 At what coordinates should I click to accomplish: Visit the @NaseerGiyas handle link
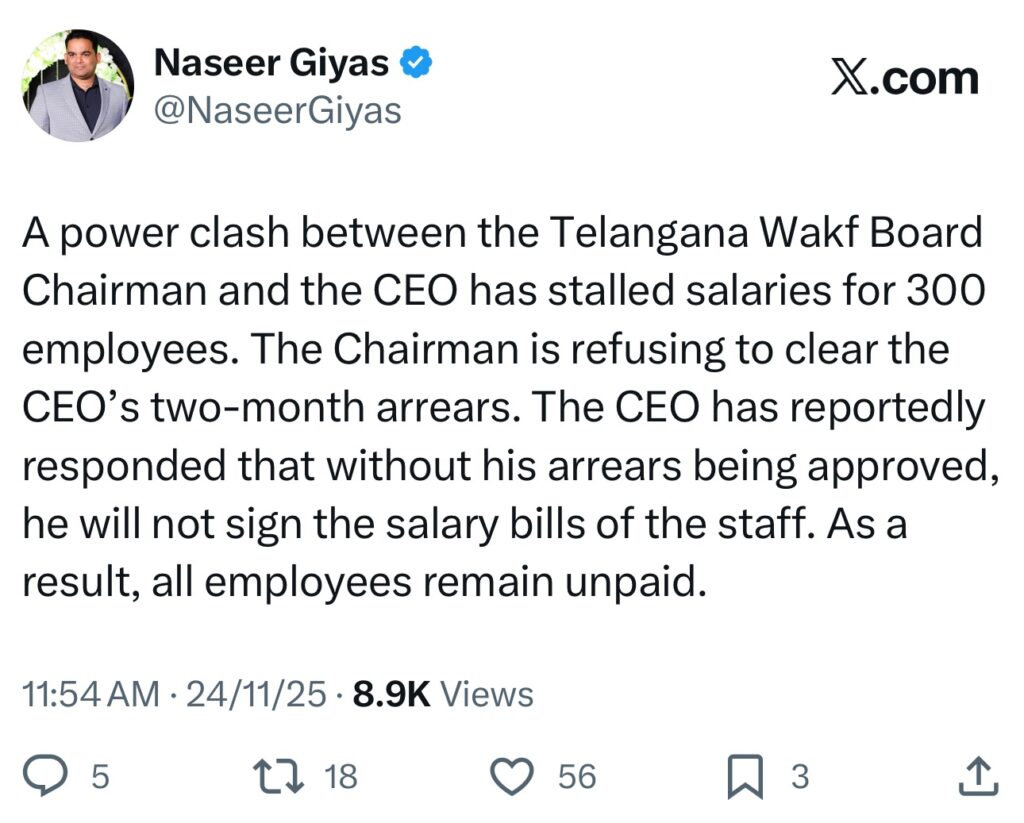(276, 109)
